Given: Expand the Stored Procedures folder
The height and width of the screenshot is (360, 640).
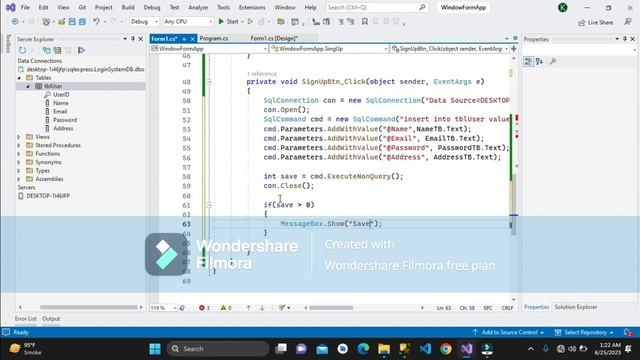Looking at the screenshot, I should click(x=19, y=145).
